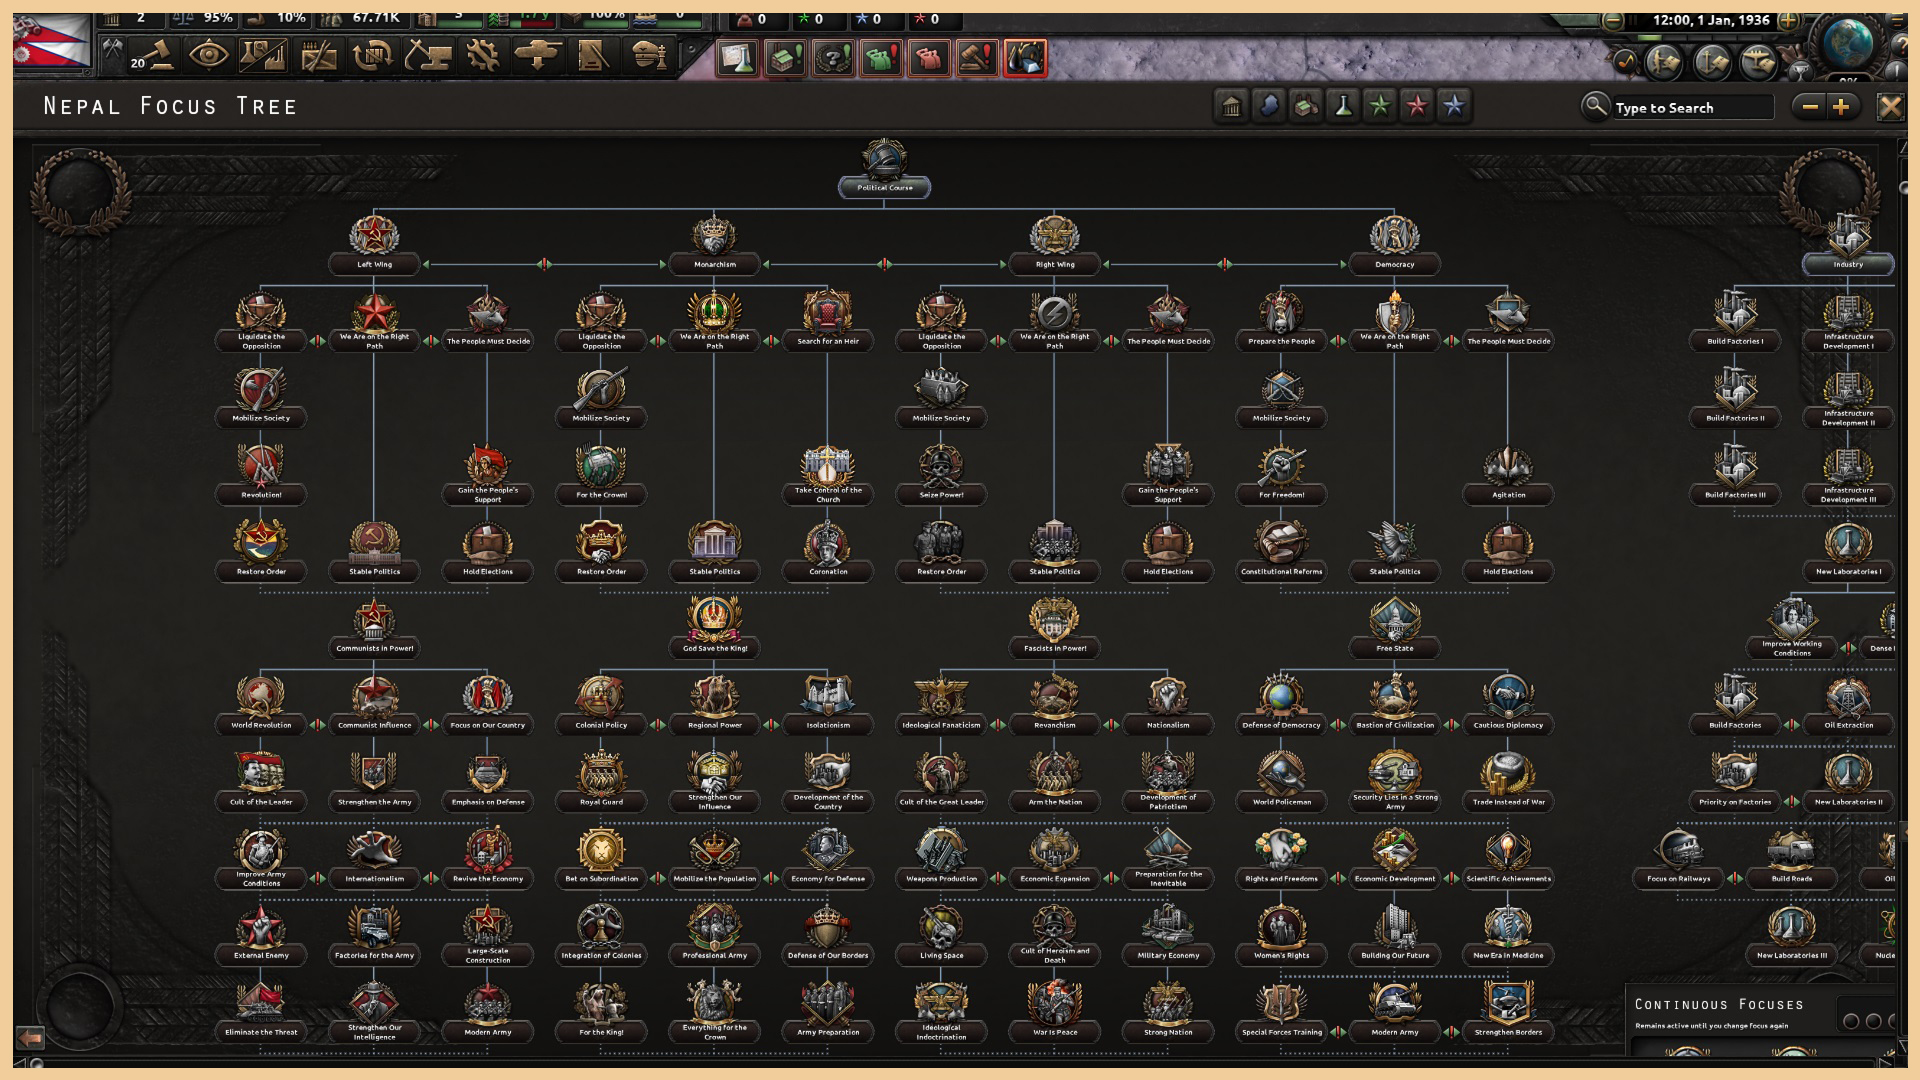The image size is (1920, 1080).
Task: Switch to the air bomber map mode
Action: [1758, 63]
